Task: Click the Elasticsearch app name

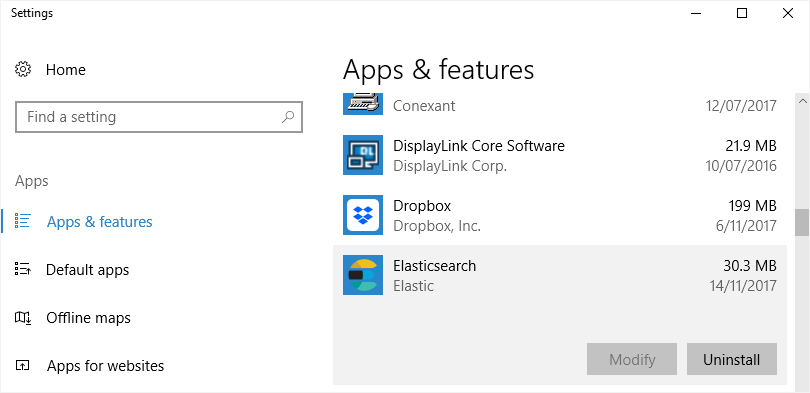Action: click(x=434, y=265)
